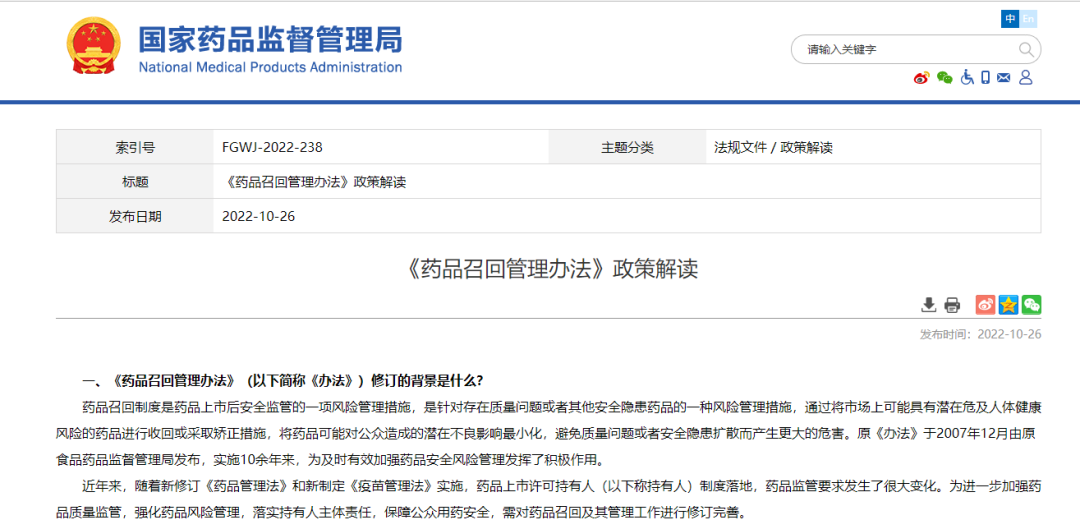
Task: Click the email envelope icon
Action: [x=1004, y=78]
